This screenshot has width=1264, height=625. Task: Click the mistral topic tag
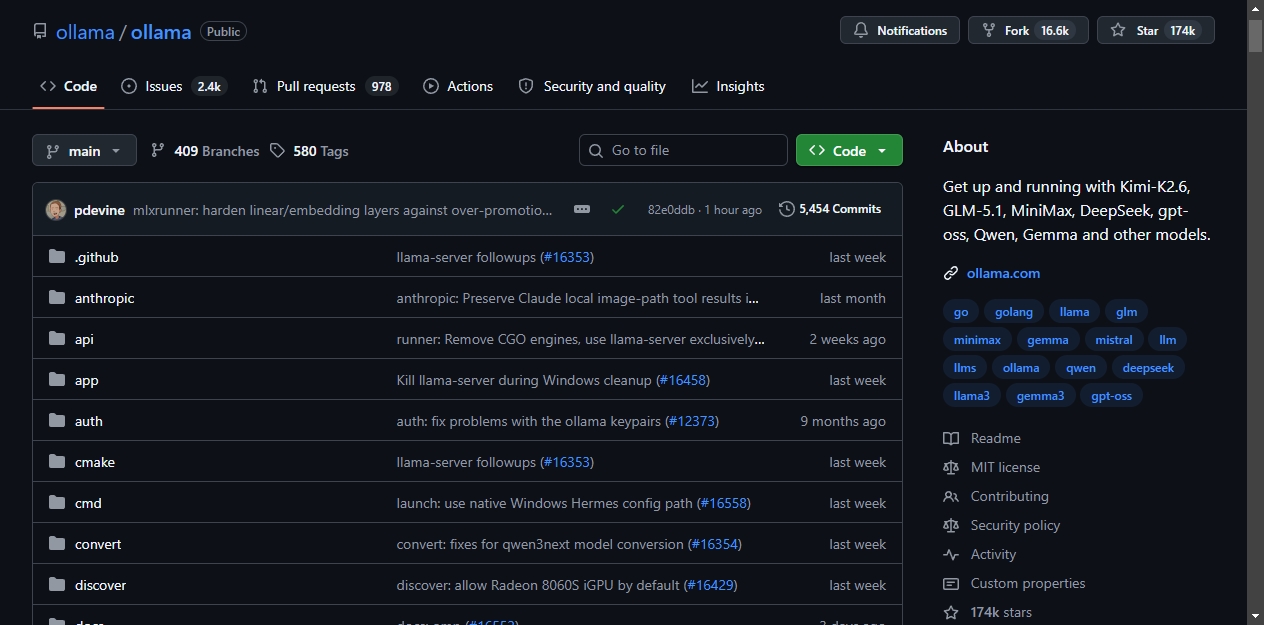tap(1113, 340)
